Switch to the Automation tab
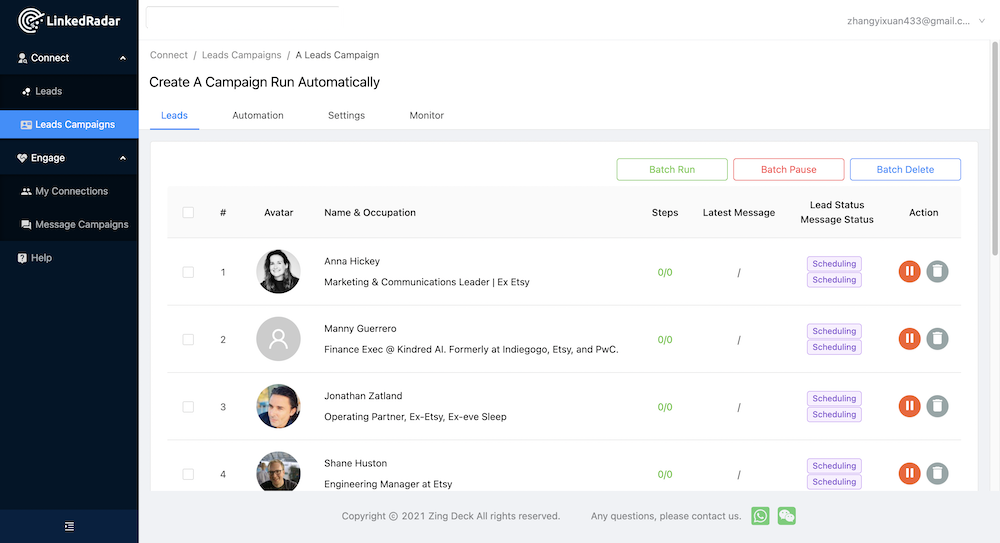Screen dimensions: 1000x543 click(x=258, y=115)
